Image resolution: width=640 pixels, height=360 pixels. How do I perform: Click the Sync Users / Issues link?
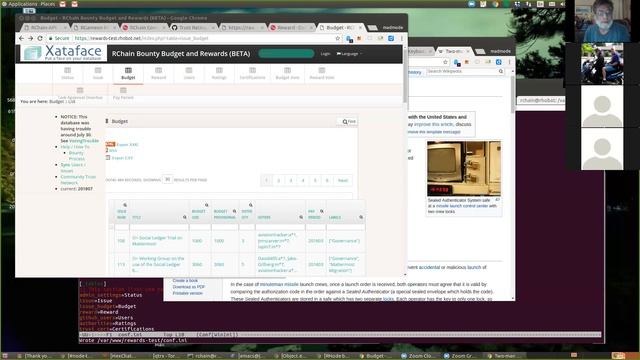(73, 168)
